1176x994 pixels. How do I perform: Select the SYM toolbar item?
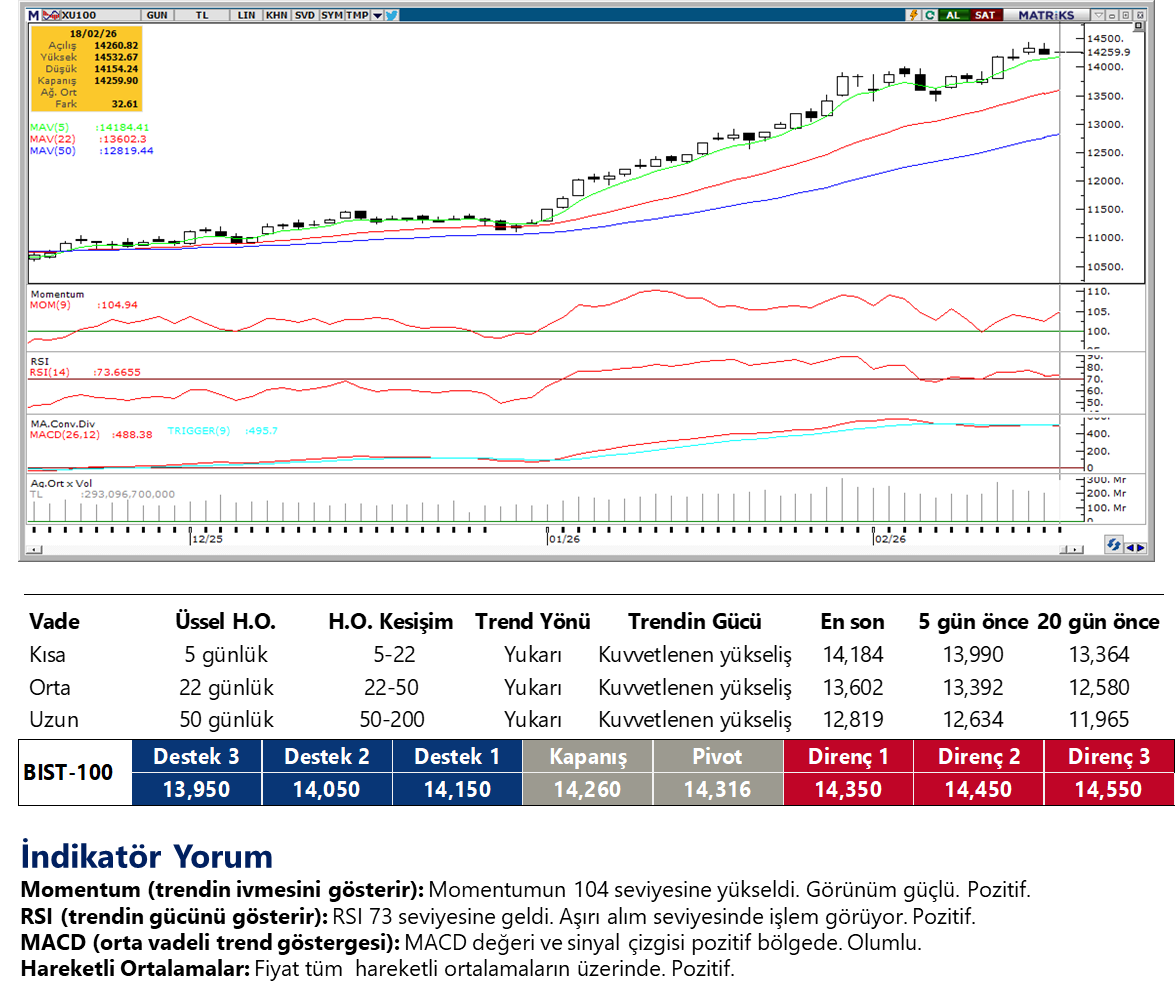coord(331,15)
